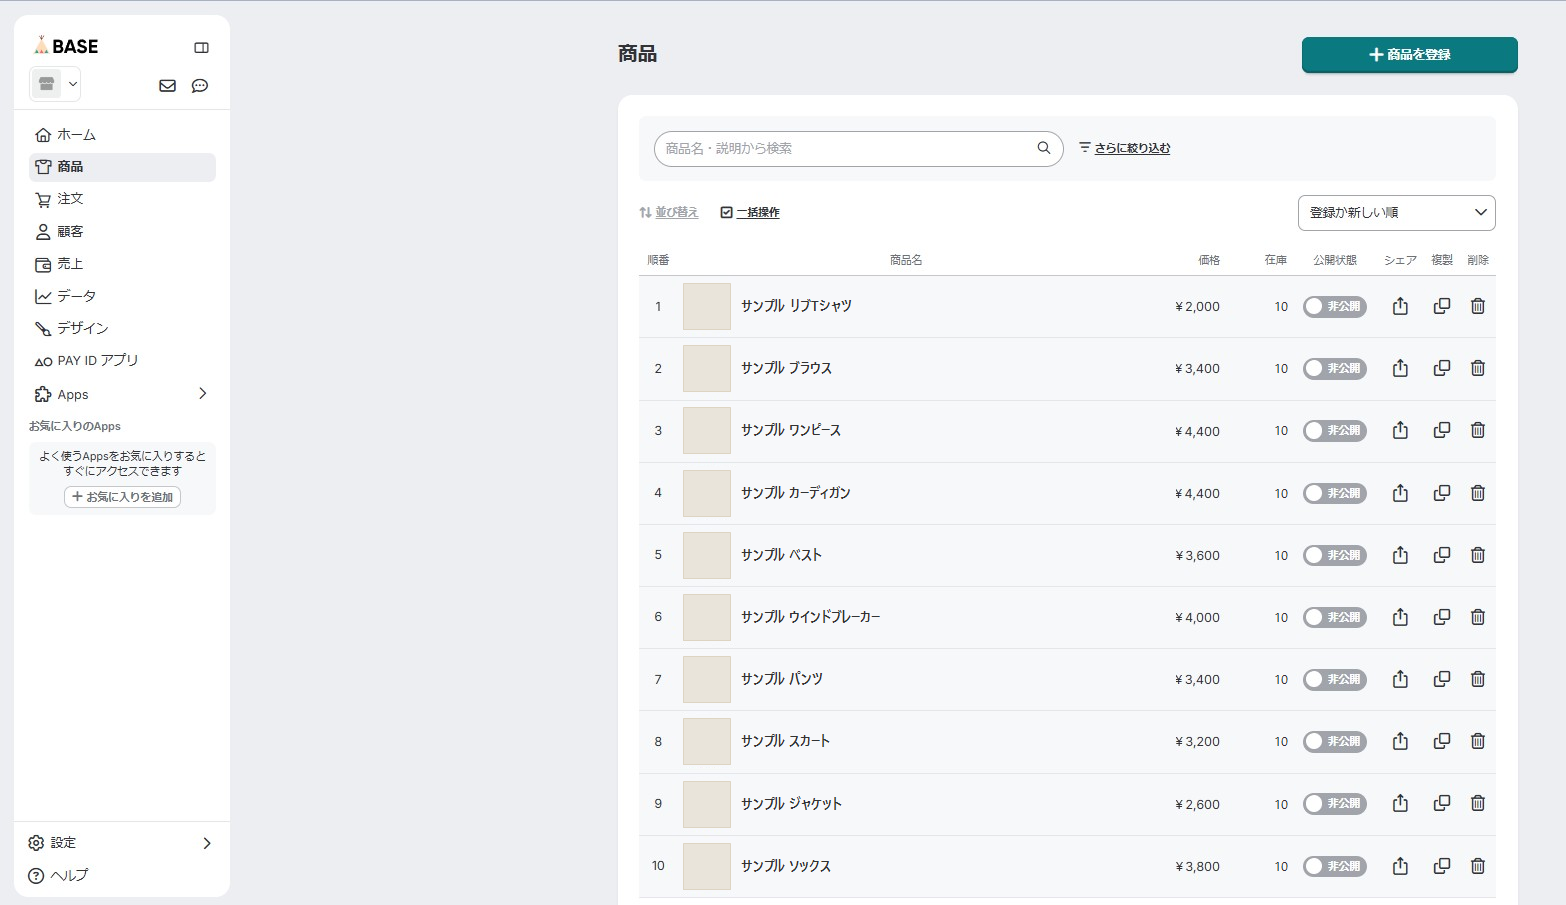The height and width of the screenshot is (905, 1566).
Task: Focus the 商品名・説明から検索 search field
Action: (858, 148)
